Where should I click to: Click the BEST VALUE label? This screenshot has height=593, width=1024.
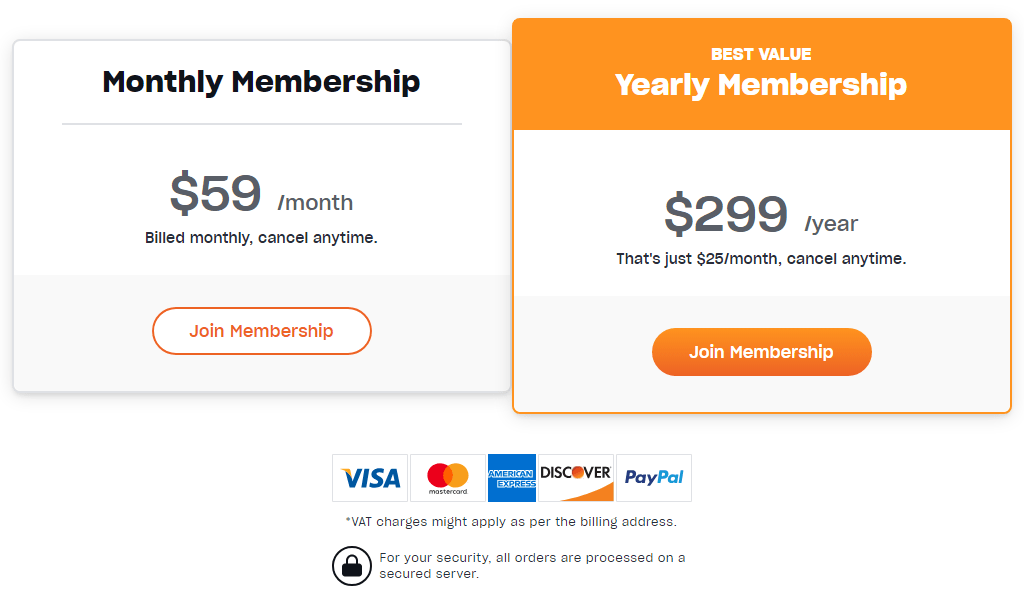click(761, 54)
